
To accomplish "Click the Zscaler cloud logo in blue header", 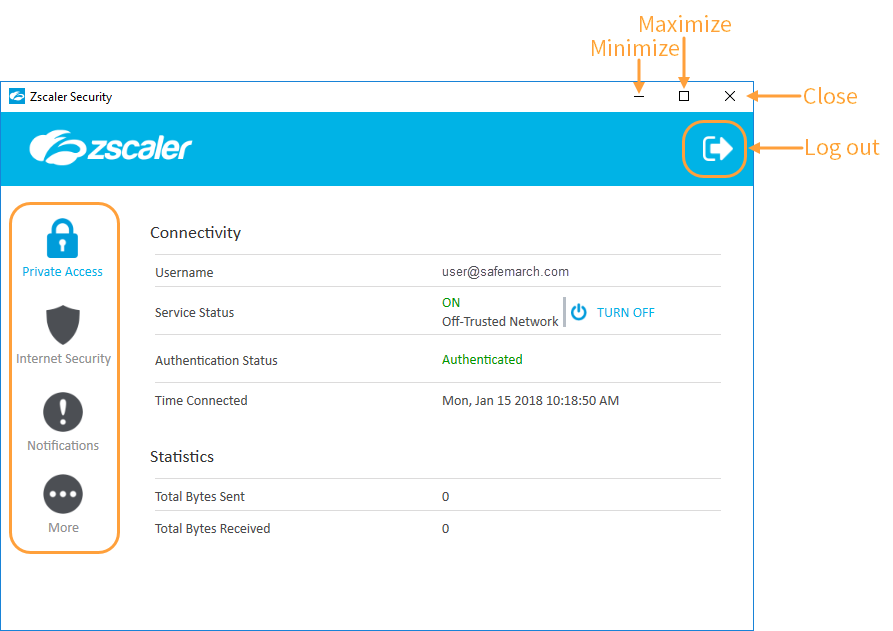I will tap(110, 148).
